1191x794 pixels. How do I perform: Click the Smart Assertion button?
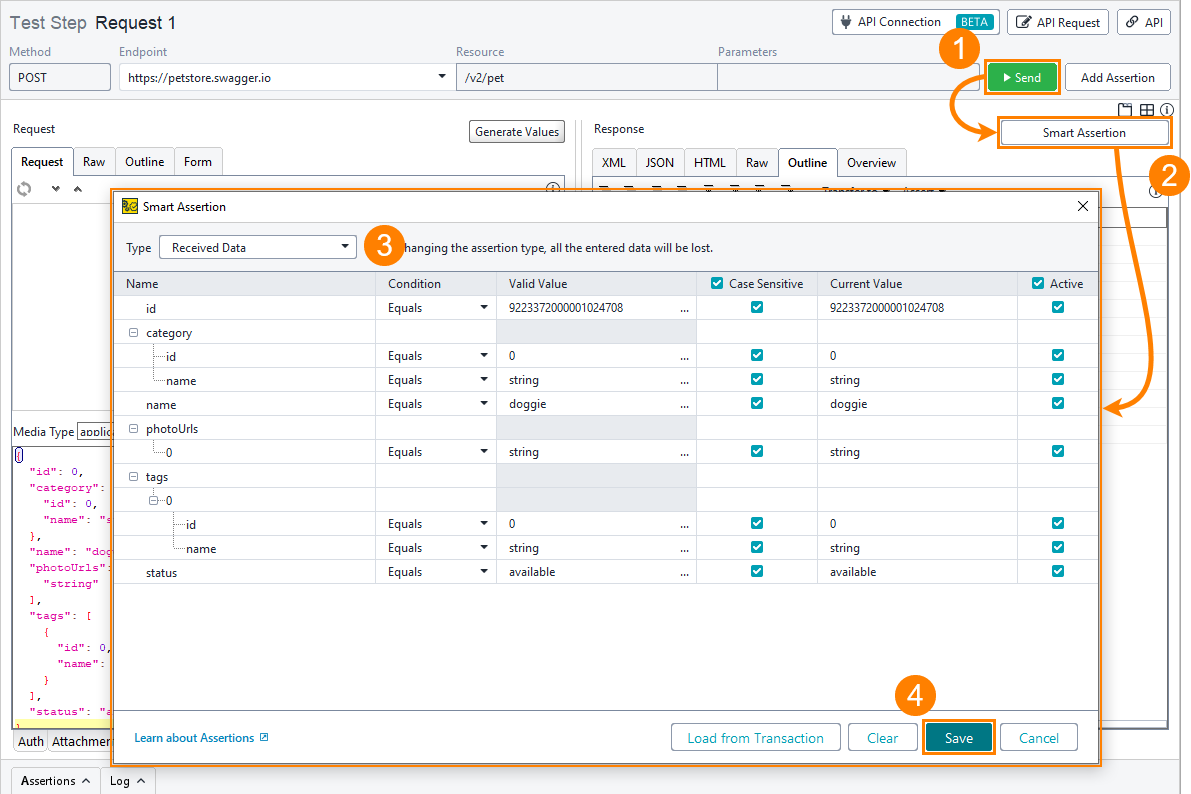(x=1084, y=133)
